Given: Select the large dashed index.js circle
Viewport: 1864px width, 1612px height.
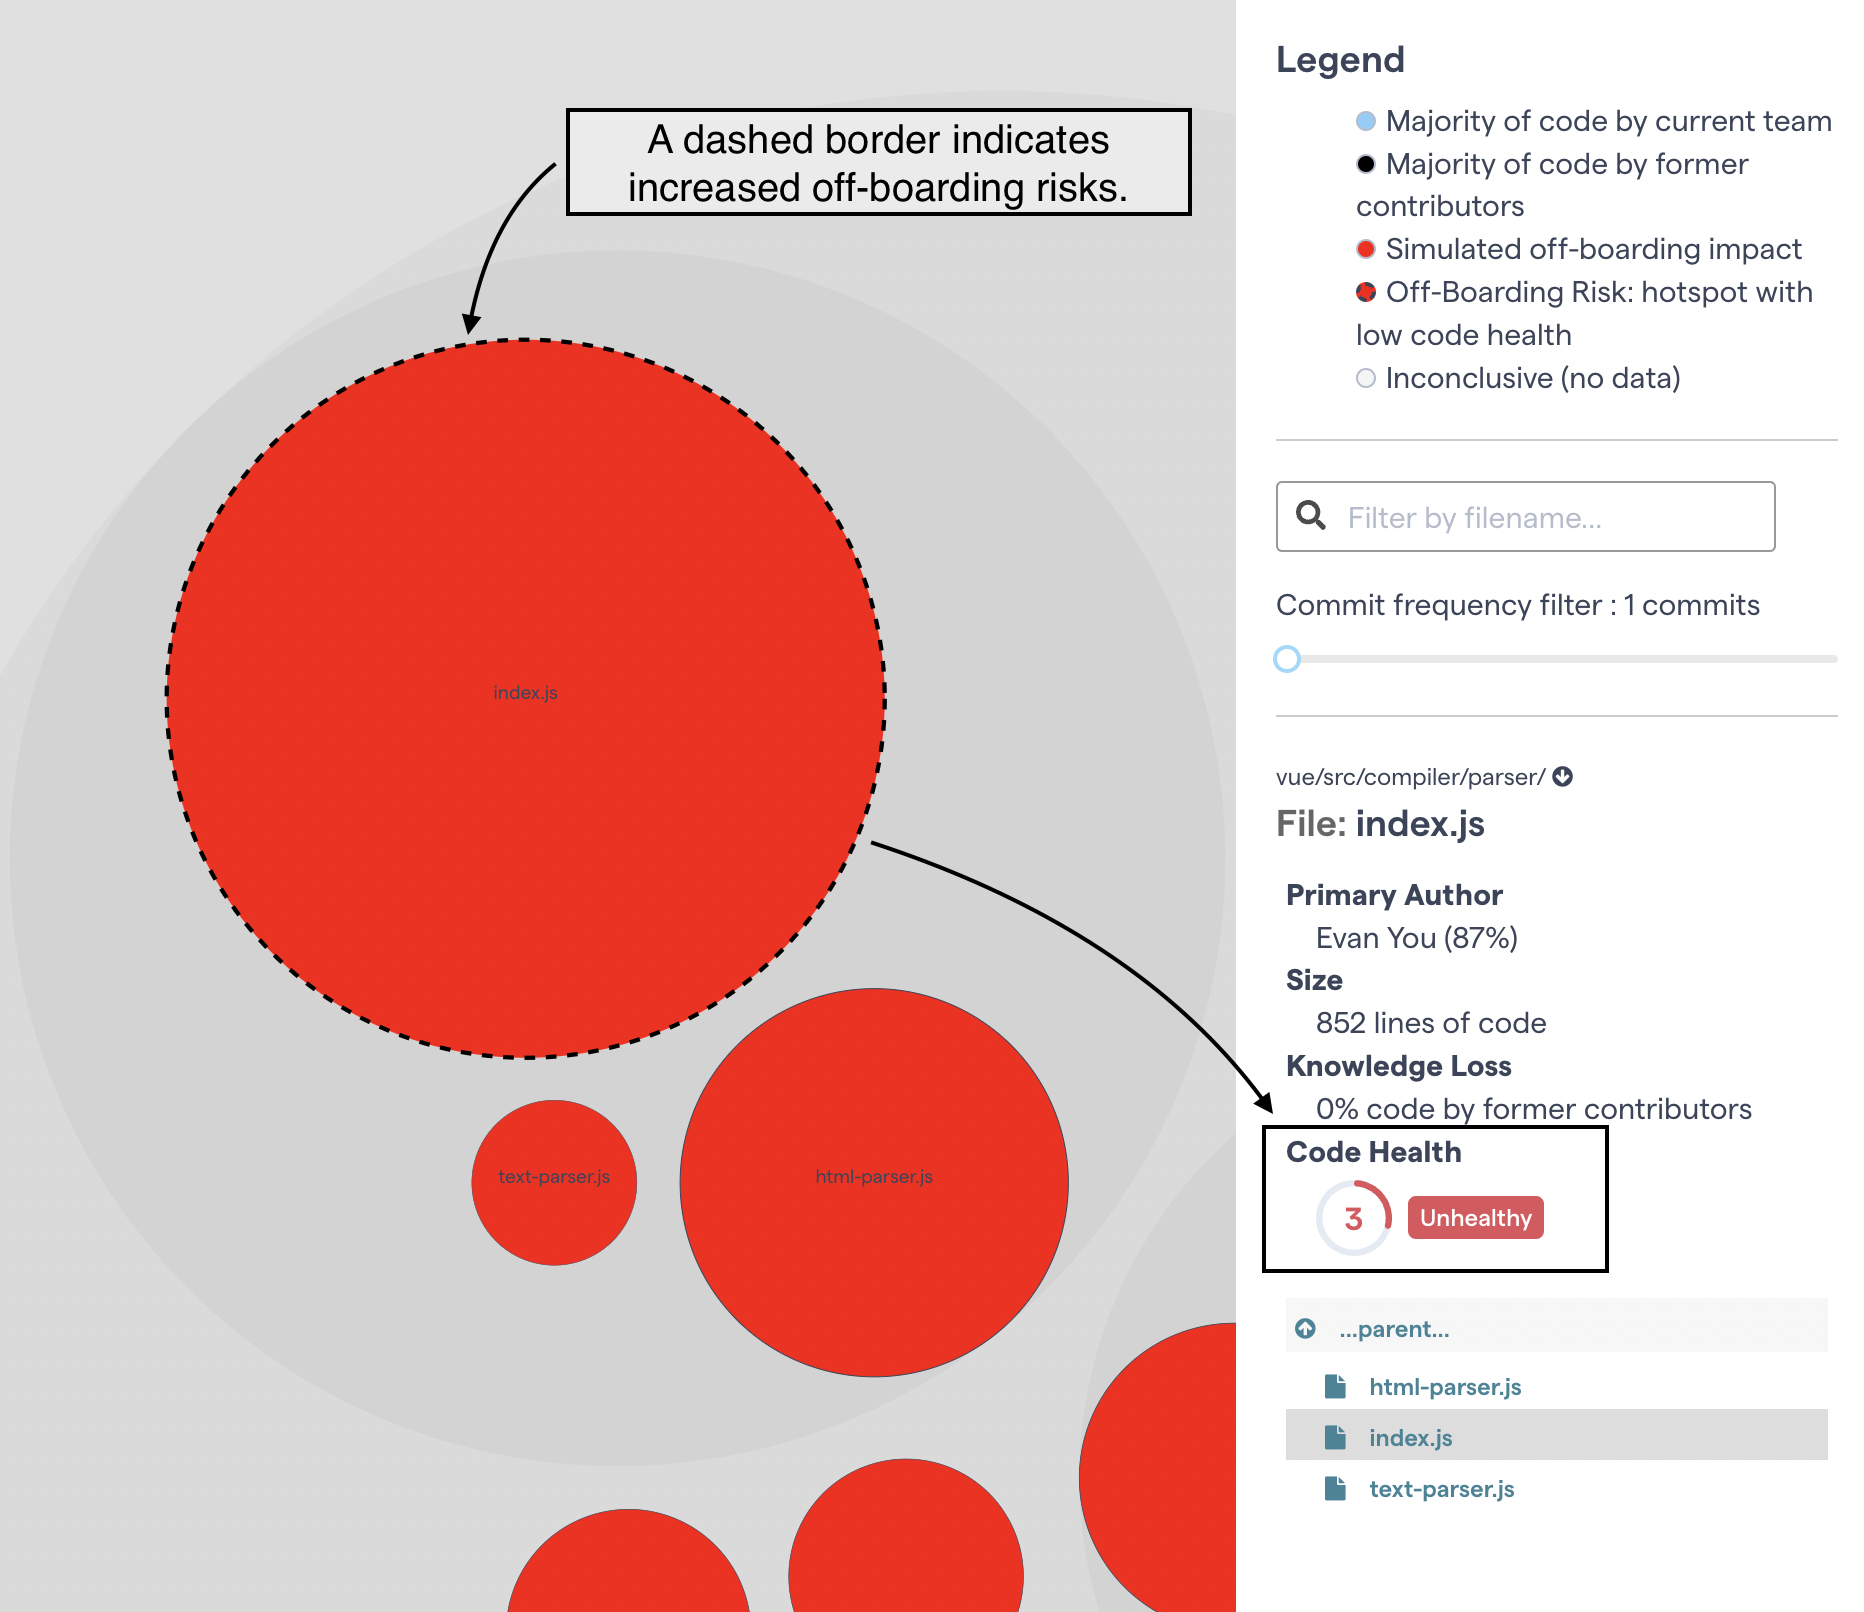Looking at the screenshot, I should click(x=526, y=600).
